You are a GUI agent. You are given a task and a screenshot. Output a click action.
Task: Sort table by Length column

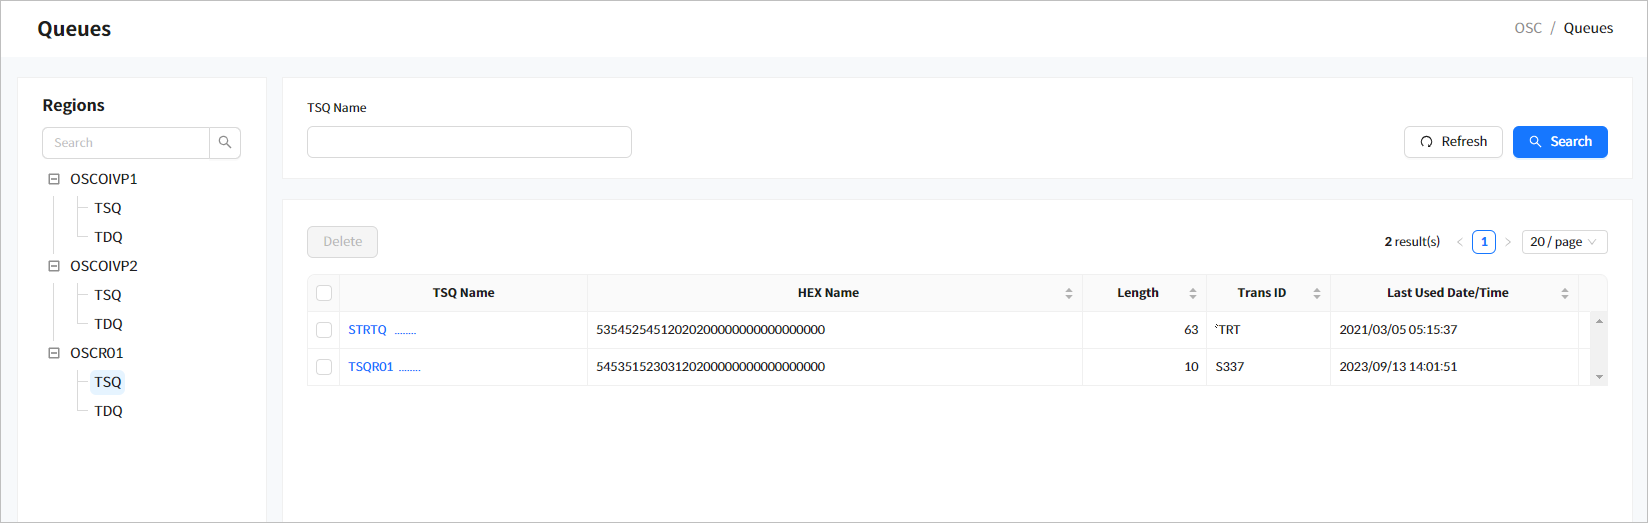1192,293
